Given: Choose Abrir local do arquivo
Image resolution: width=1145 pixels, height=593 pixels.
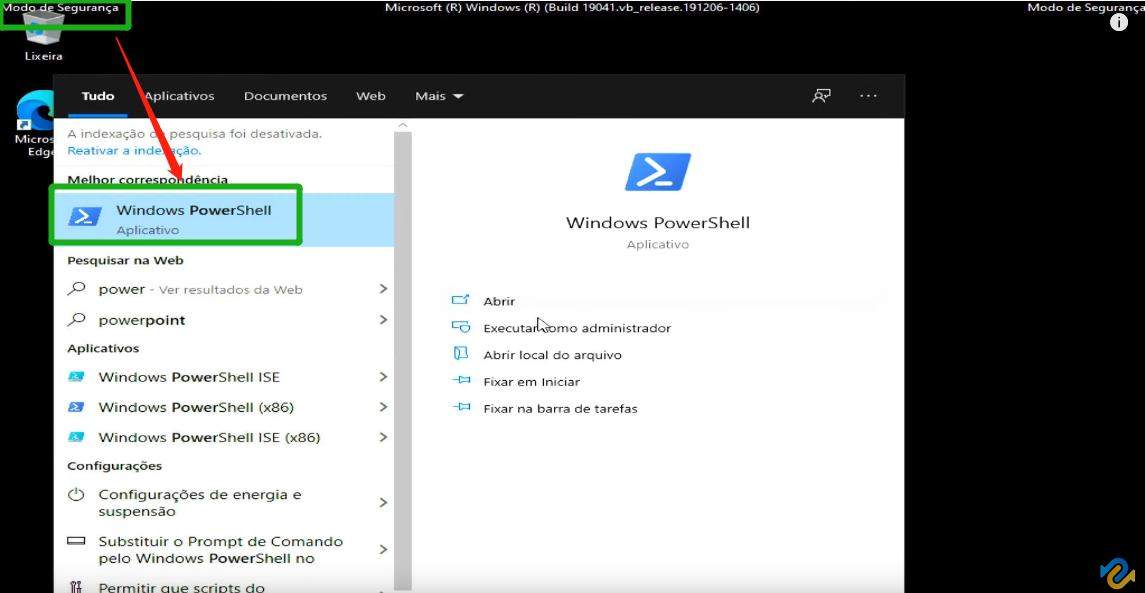Looking at the screenshot, I should pyautogui.click(x=552, y=355).
